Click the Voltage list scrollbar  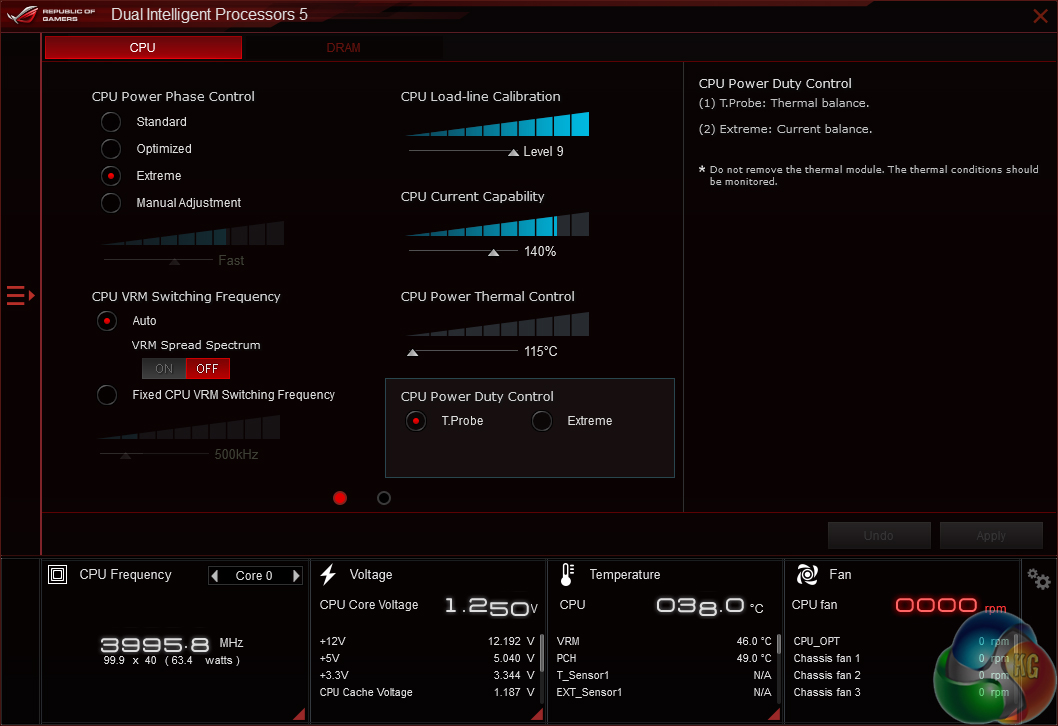542,652
